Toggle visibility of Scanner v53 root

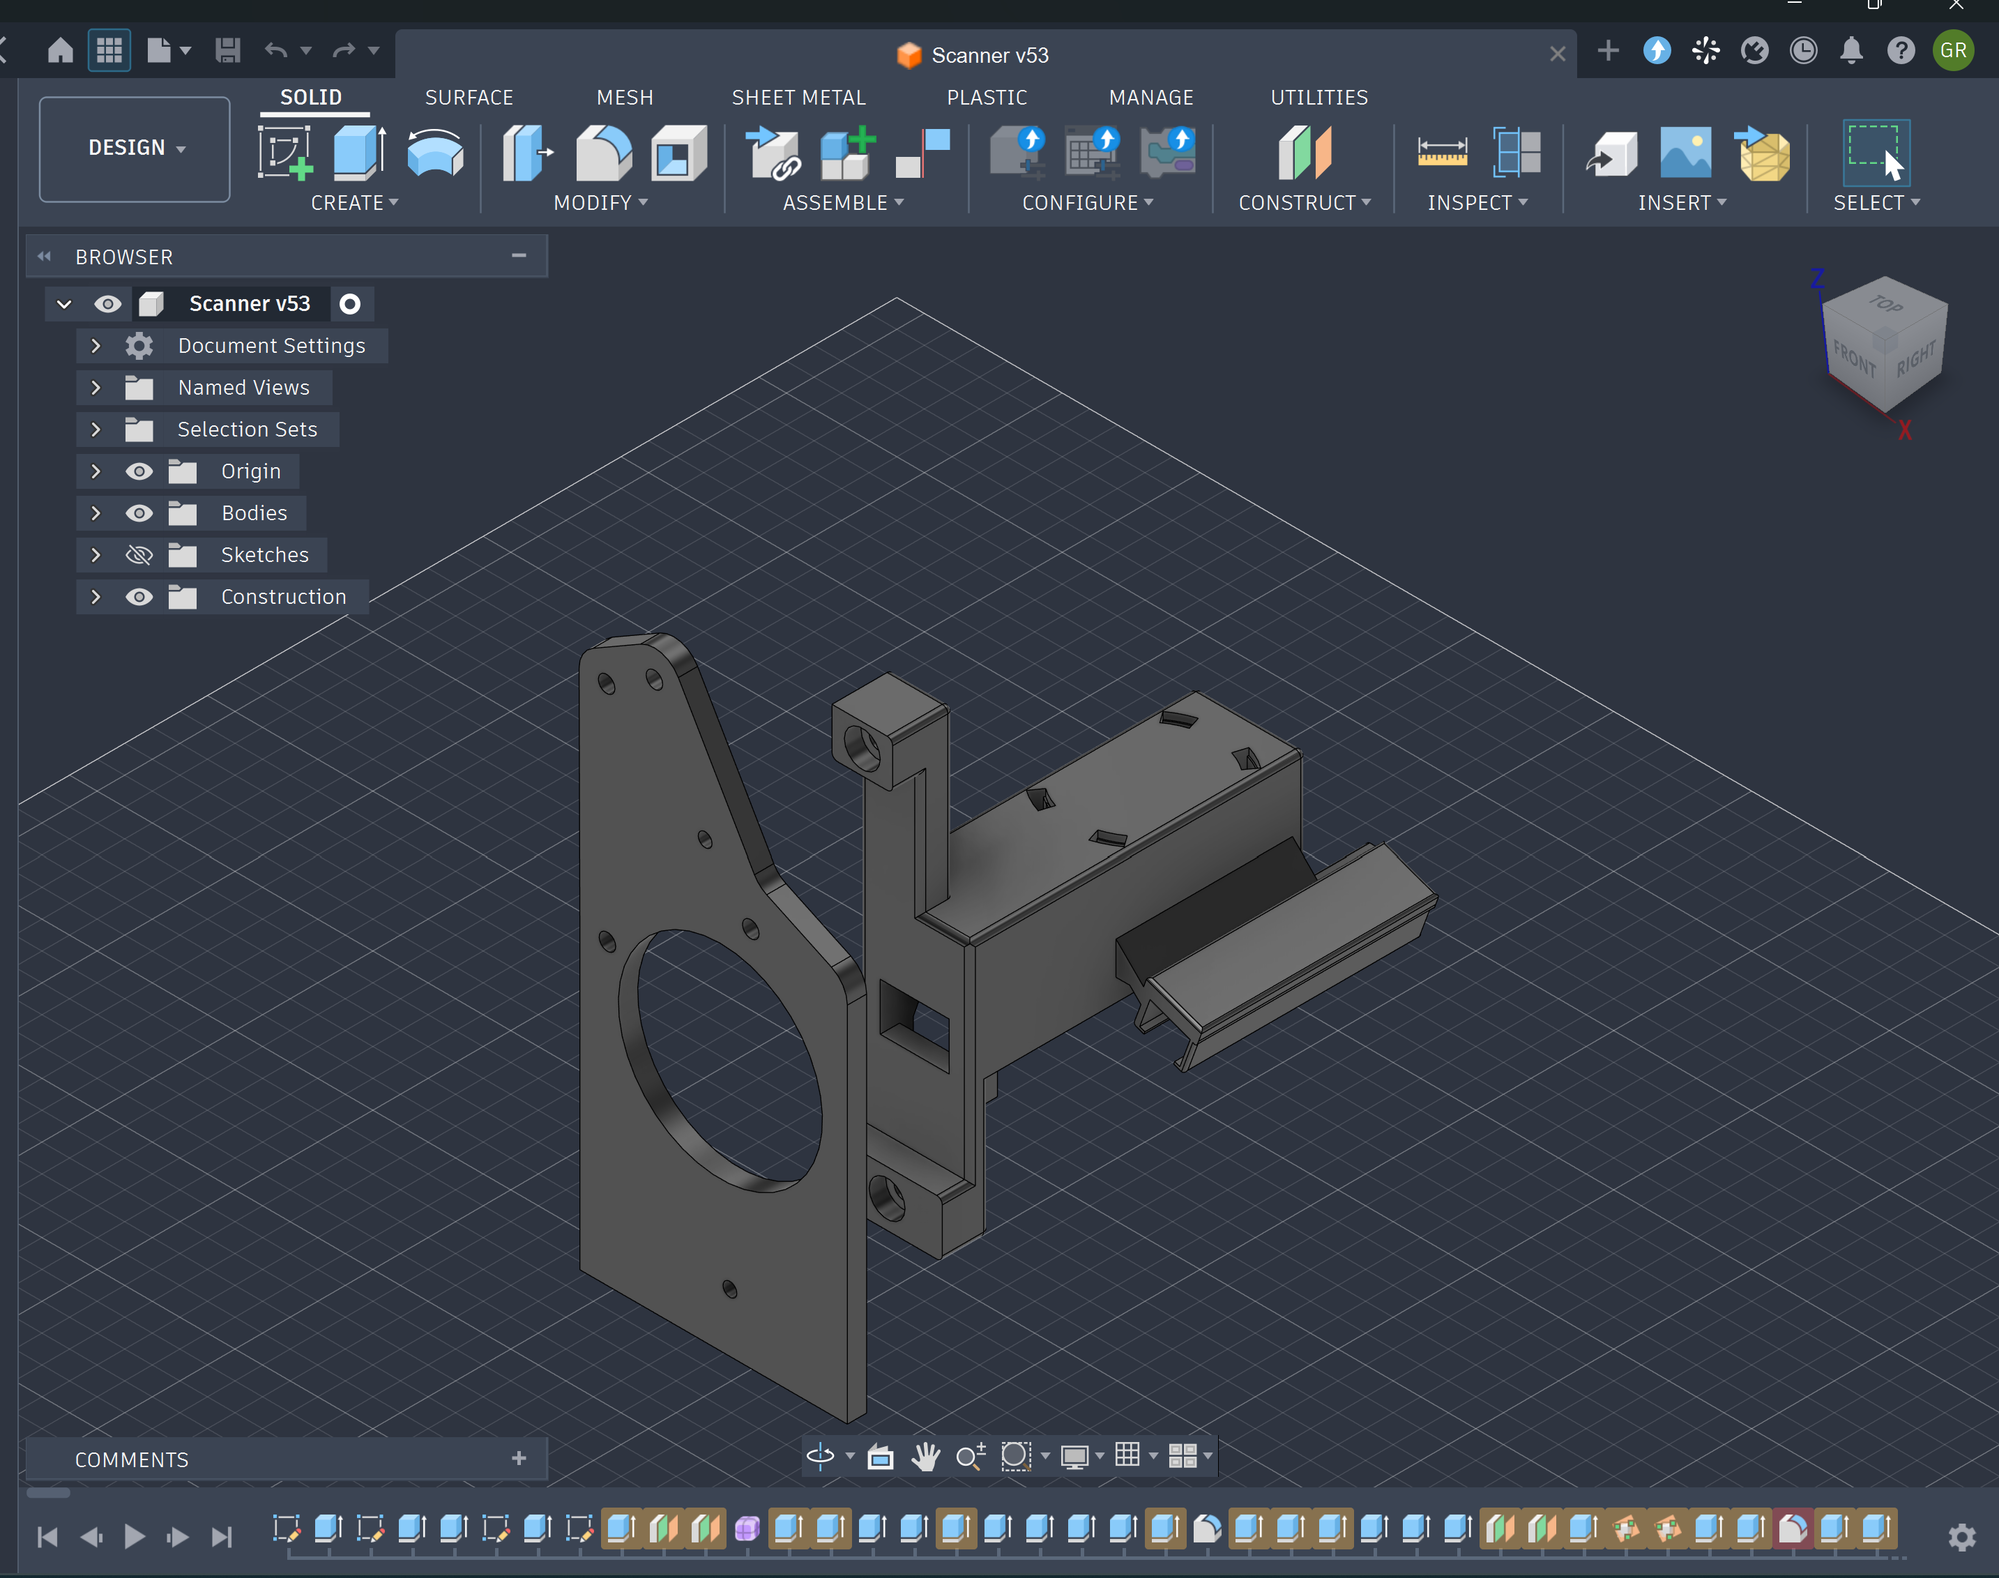pyautogui.click(x=108, y=303)
